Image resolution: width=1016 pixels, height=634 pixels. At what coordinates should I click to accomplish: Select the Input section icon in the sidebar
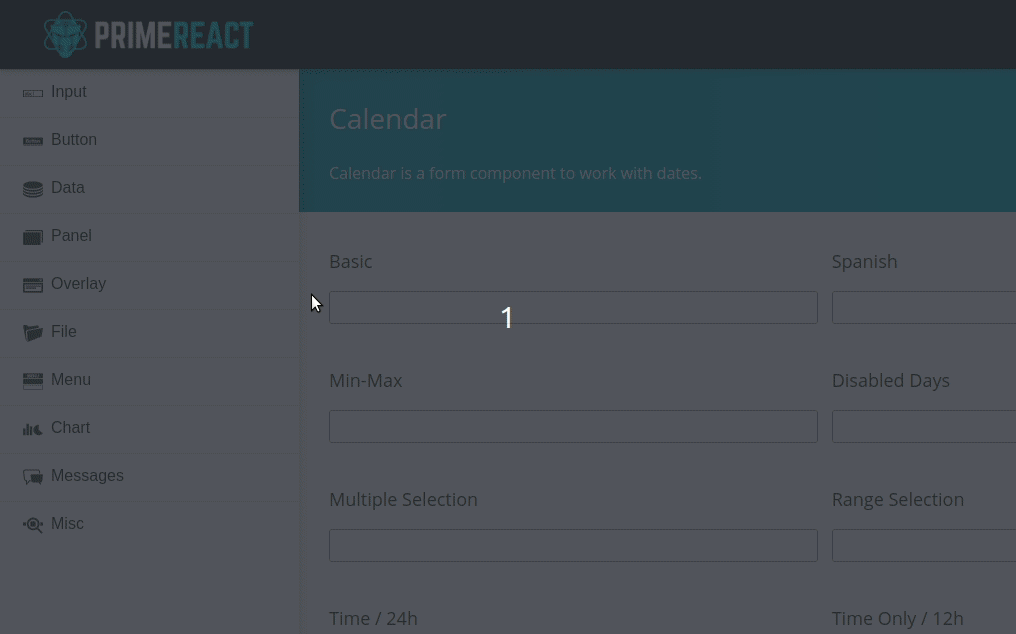[x=33, y=92]
